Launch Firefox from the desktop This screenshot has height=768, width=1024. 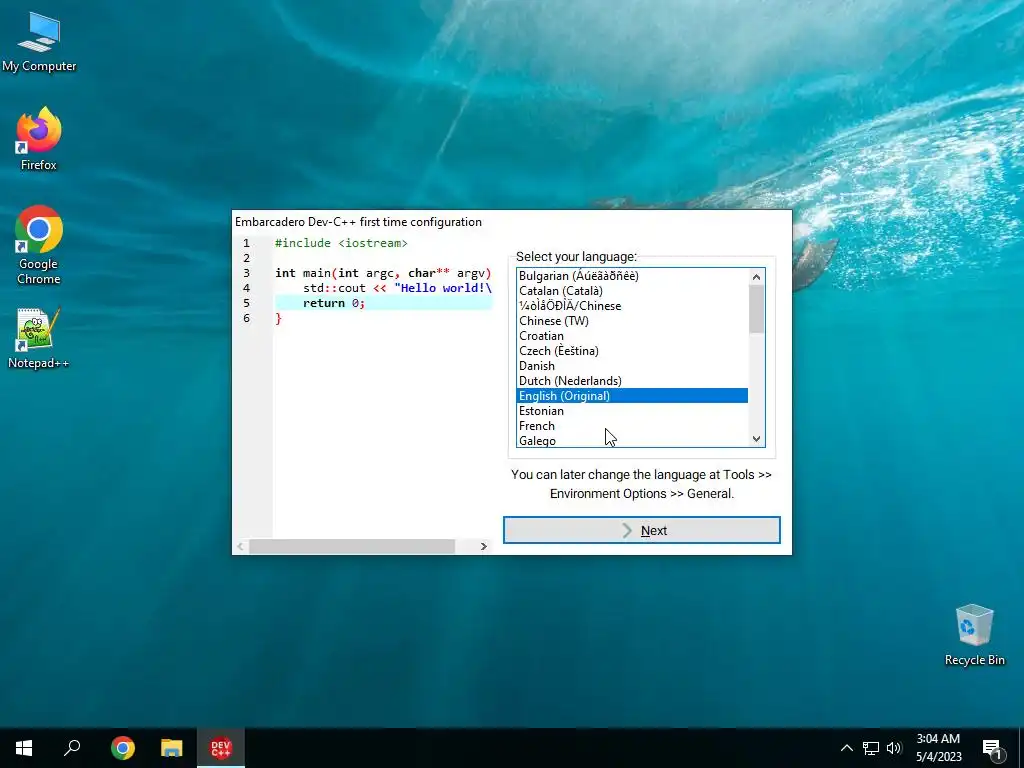[39, 139]
